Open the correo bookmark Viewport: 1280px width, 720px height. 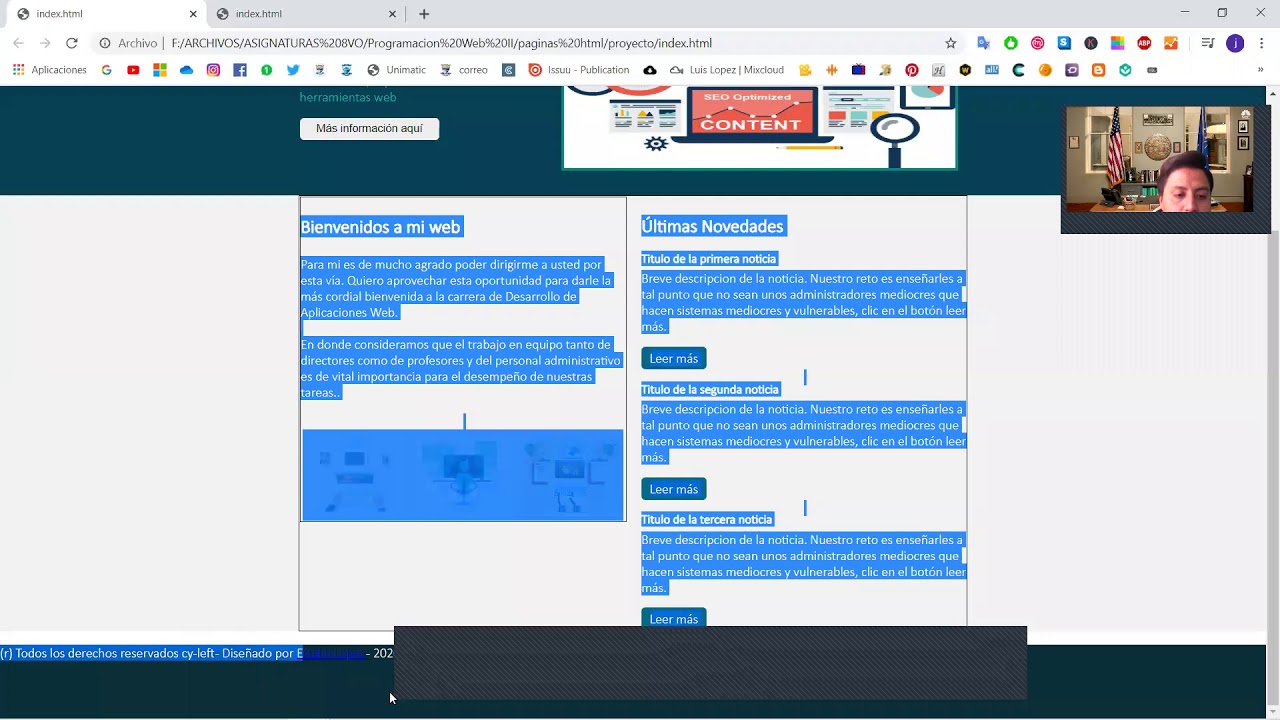pyautogui.click(x=464, y=70)
